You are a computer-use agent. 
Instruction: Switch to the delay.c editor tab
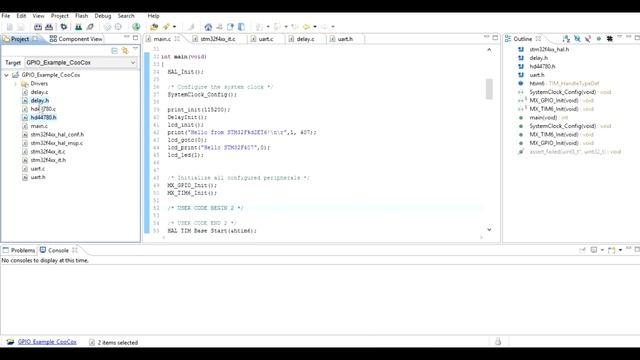tap(305, 39)
